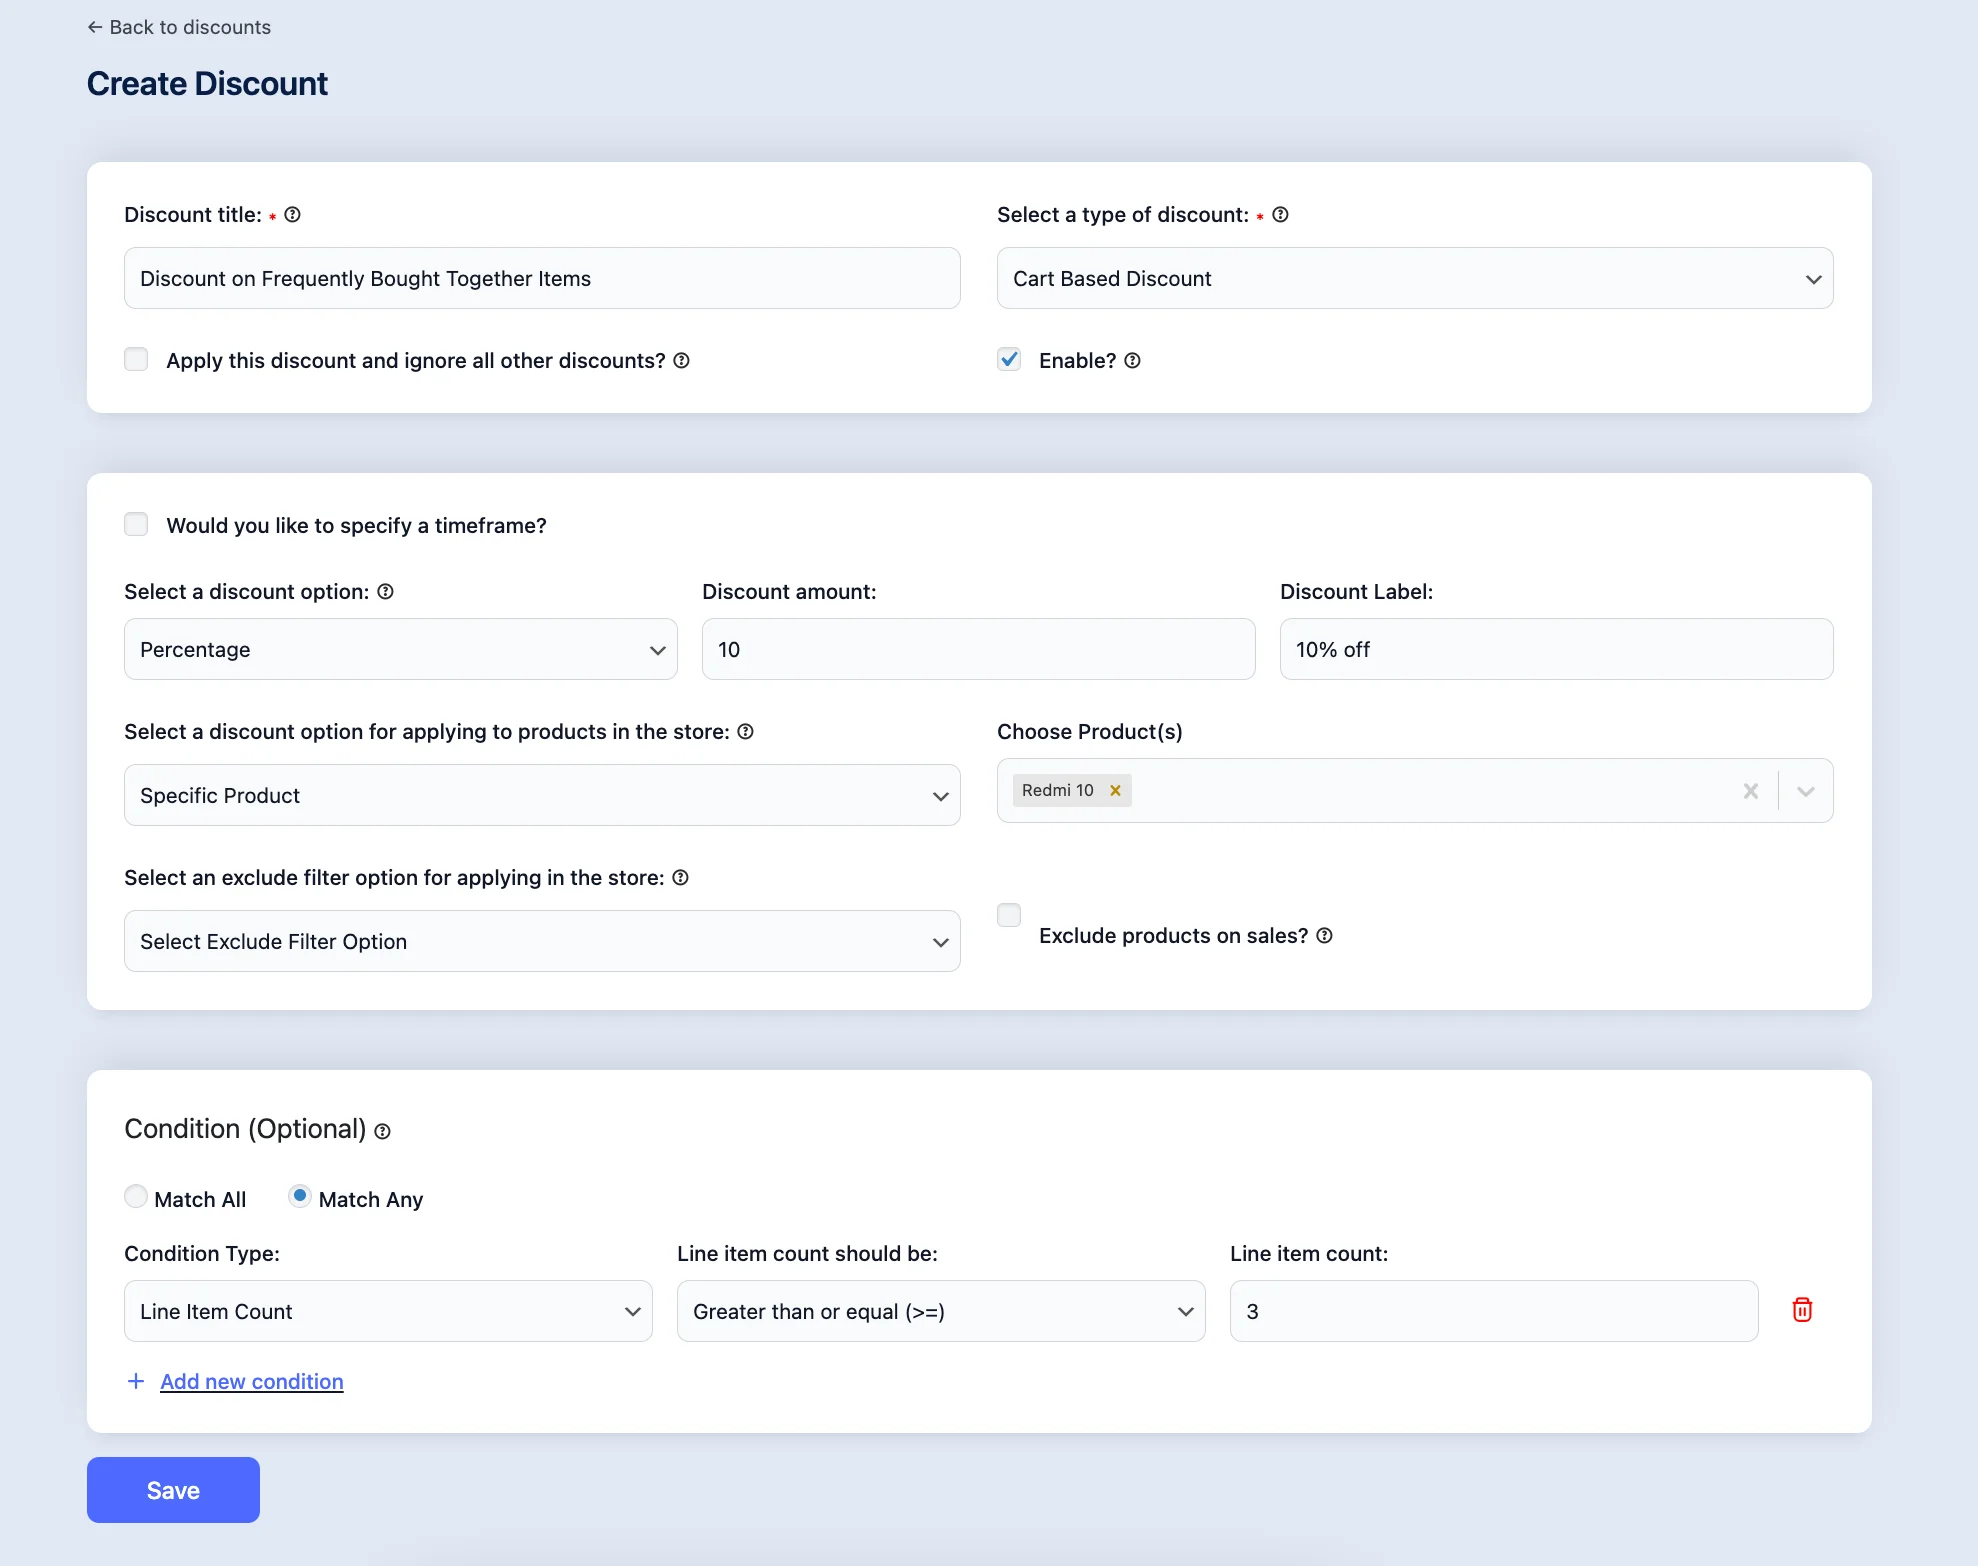Open the Percentage discount option dropdown
Screen dimensions: 1978x1566
[x=400, y=650]
